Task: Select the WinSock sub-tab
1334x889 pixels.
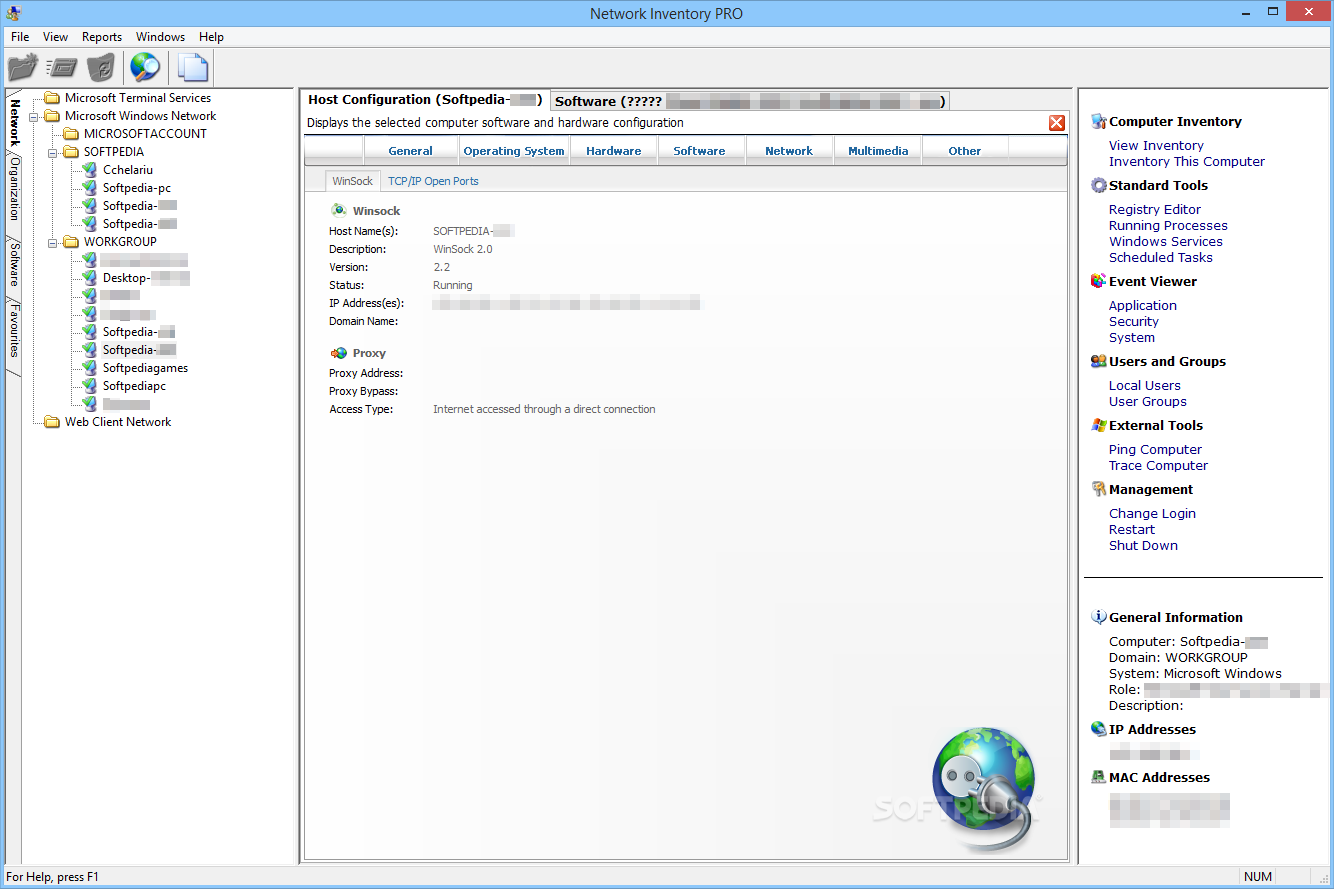Action: [352, 181]
